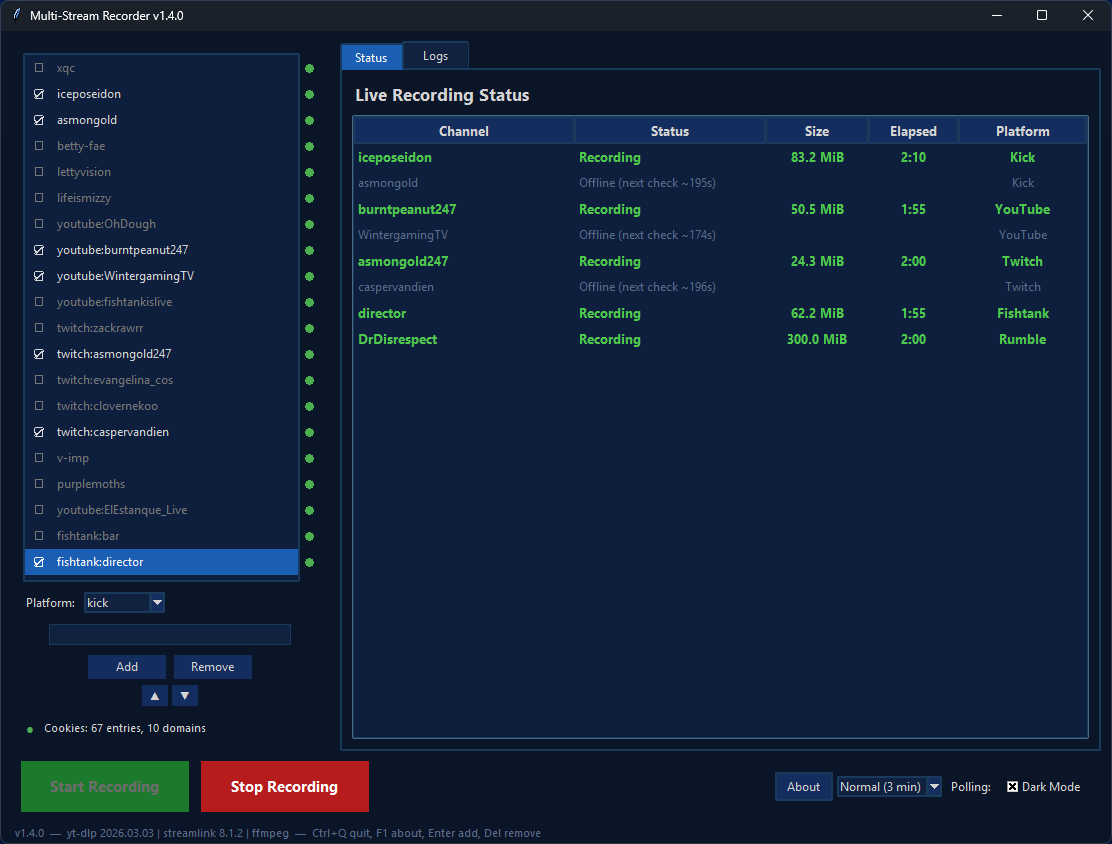Uncheck fishtank:director checkbox

click(39, 562)
